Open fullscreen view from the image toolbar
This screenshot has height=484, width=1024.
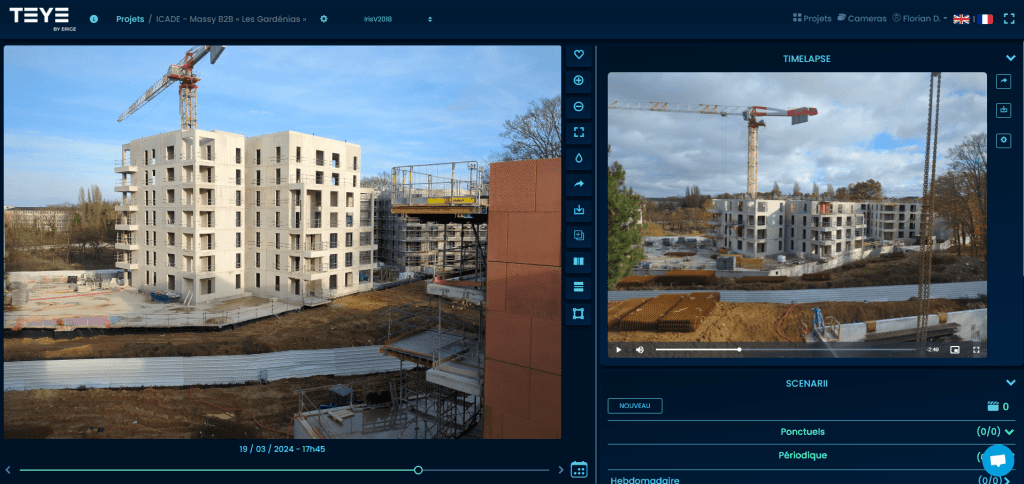[x=578, y=133]
